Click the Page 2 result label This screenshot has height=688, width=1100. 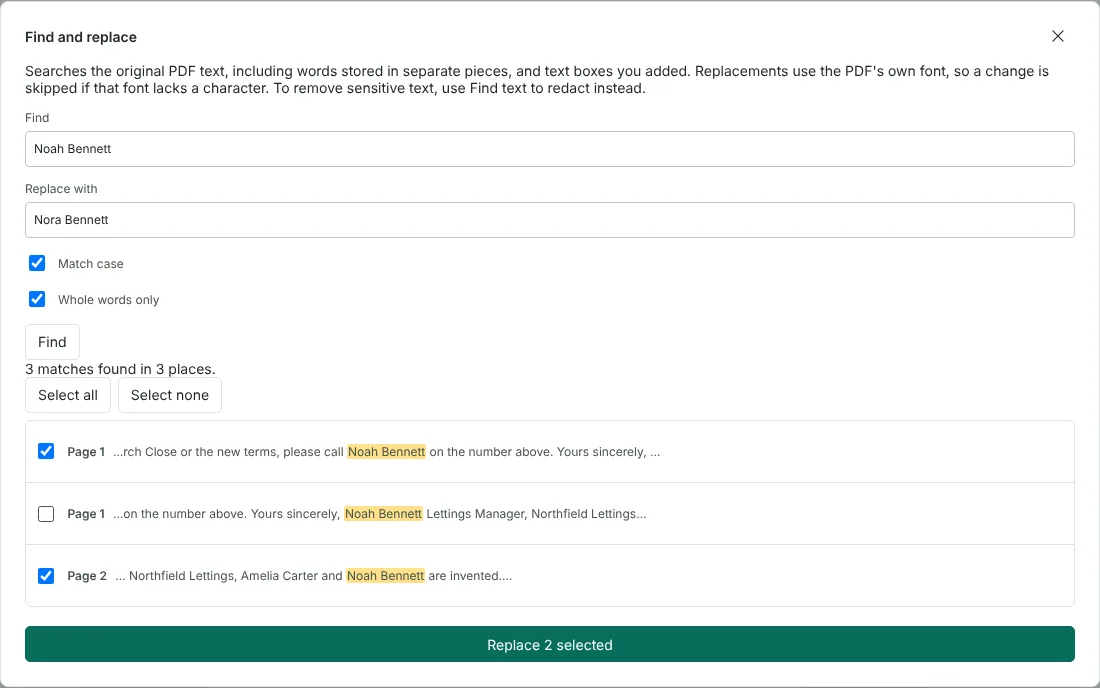[87, 576]
